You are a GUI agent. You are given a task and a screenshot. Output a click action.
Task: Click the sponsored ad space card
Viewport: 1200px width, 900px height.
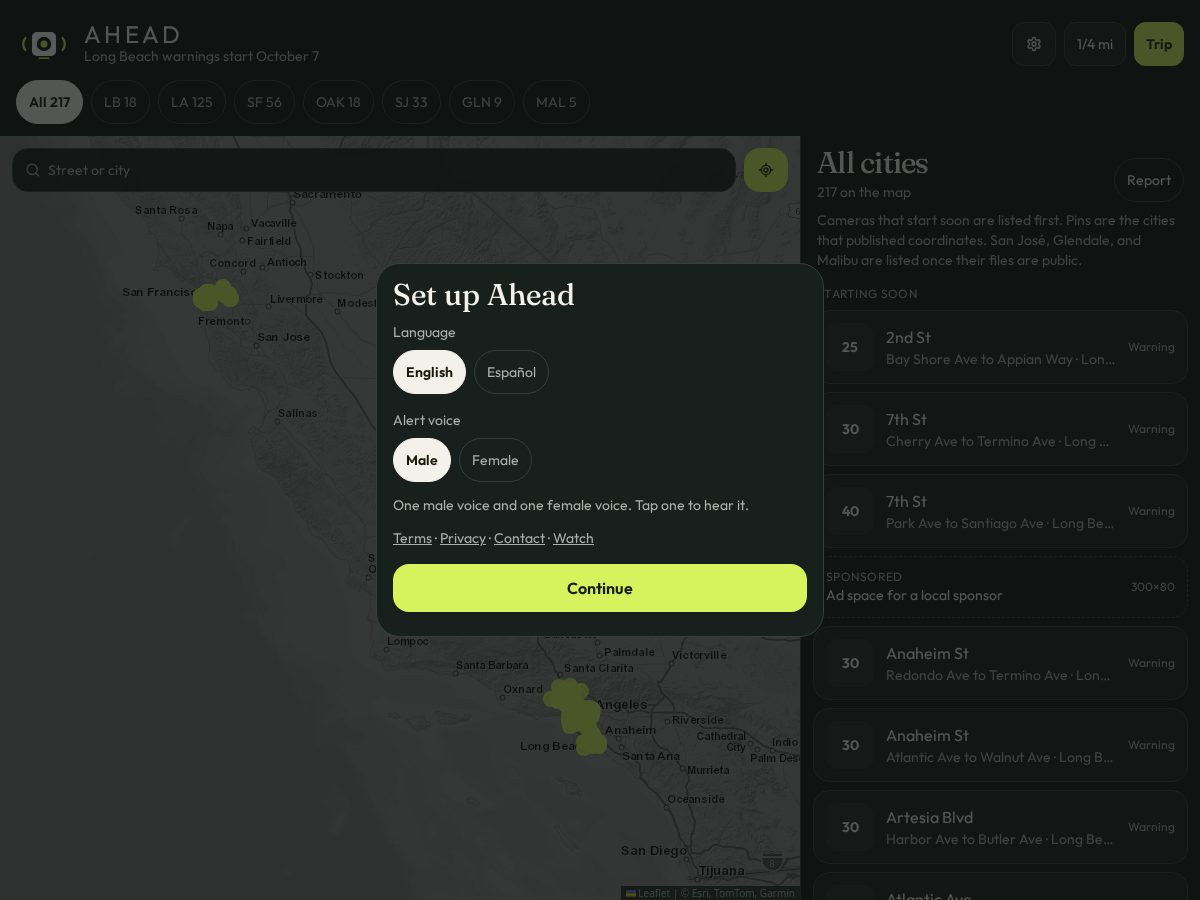[1000, 587]
